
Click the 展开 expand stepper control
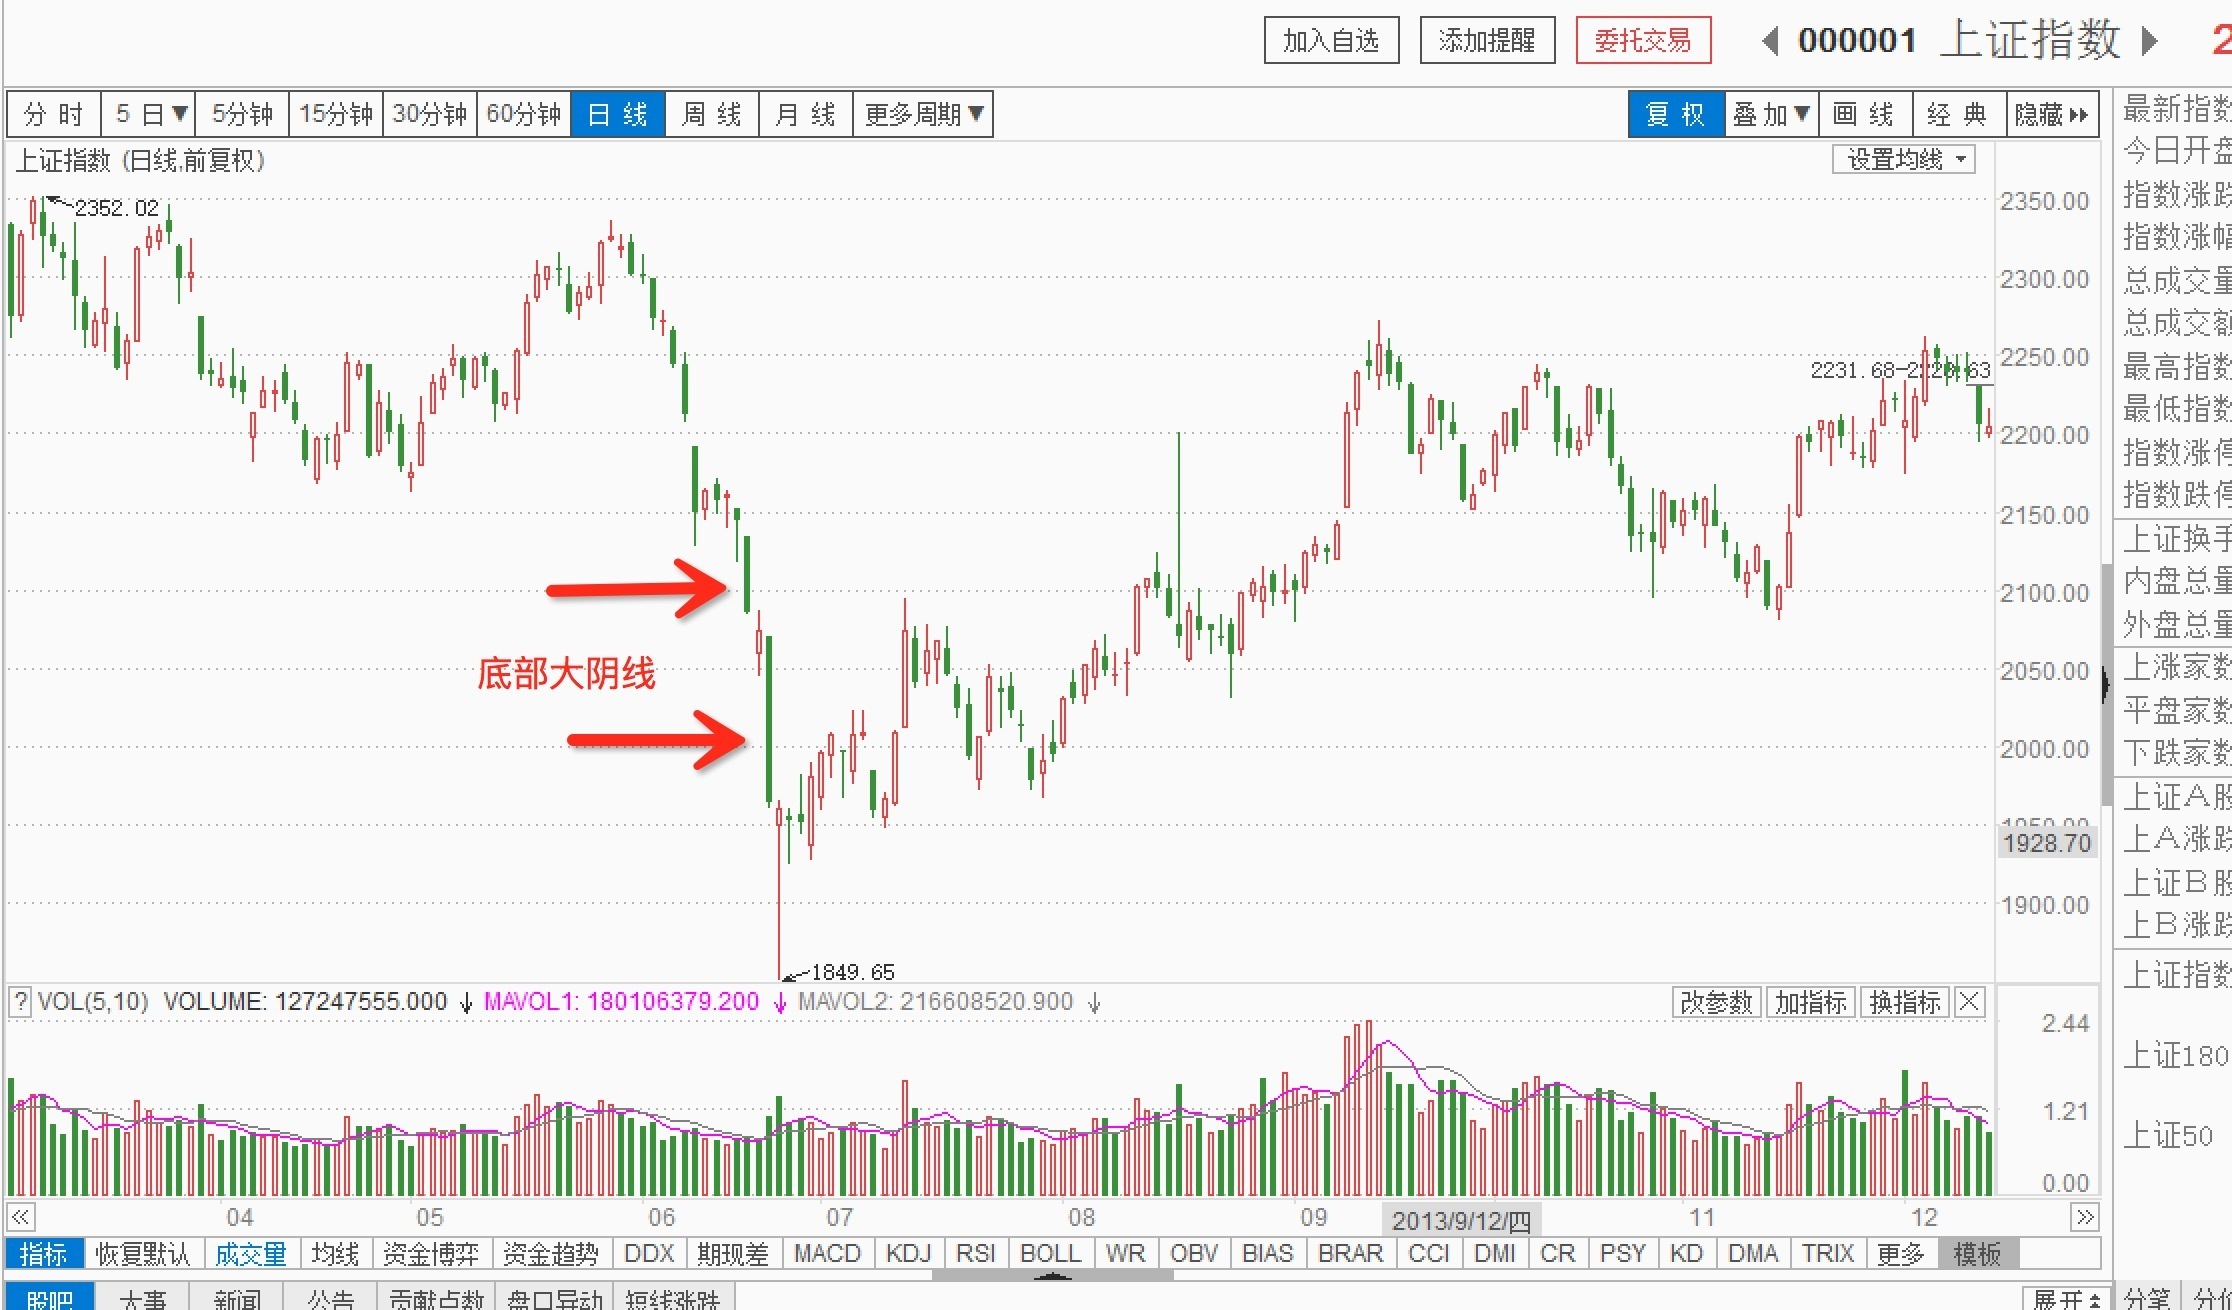pos(2066,1298)
